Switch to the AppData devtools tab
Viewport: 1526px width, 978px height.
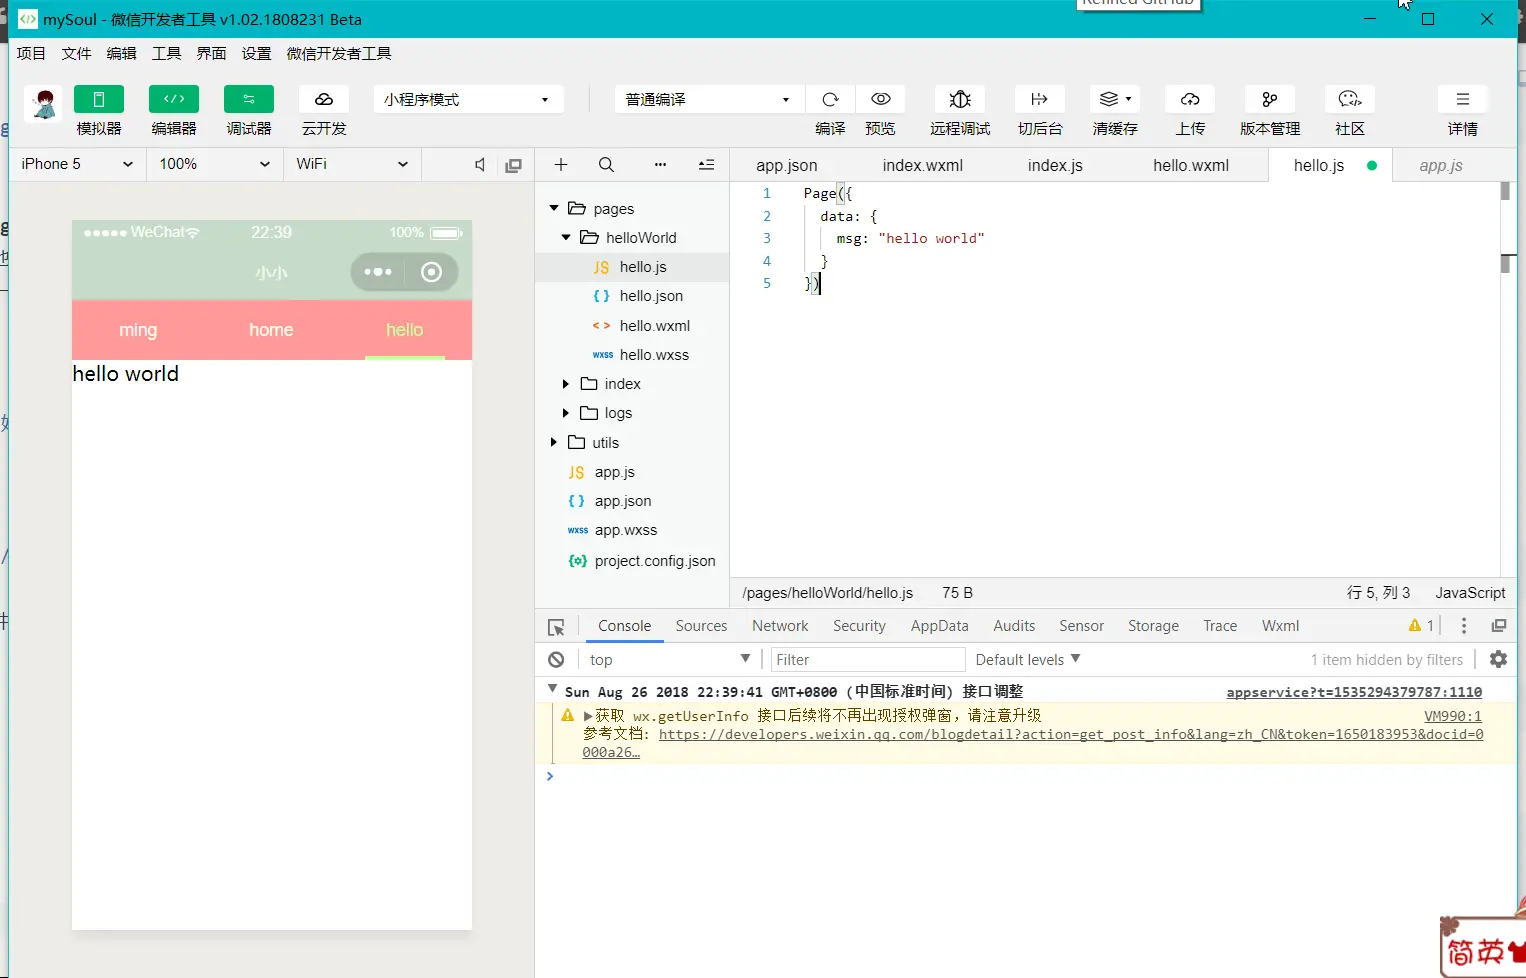939,626
